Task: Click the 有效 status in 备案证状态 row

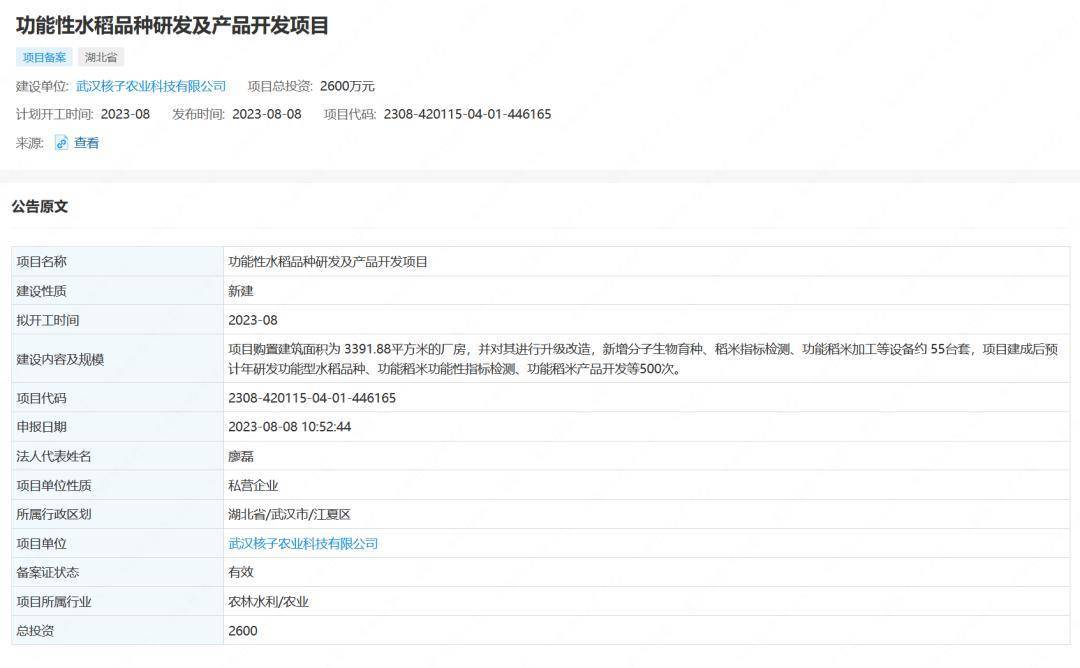Action: pos(241,573)
